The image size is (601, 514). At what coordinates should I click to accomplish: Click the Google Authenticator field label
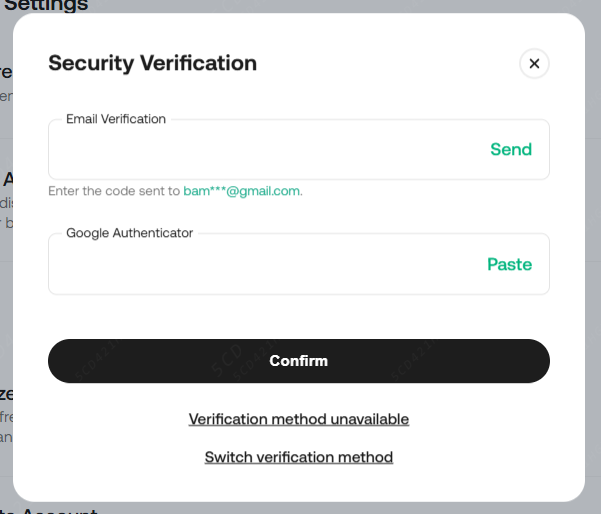point(130,233)
